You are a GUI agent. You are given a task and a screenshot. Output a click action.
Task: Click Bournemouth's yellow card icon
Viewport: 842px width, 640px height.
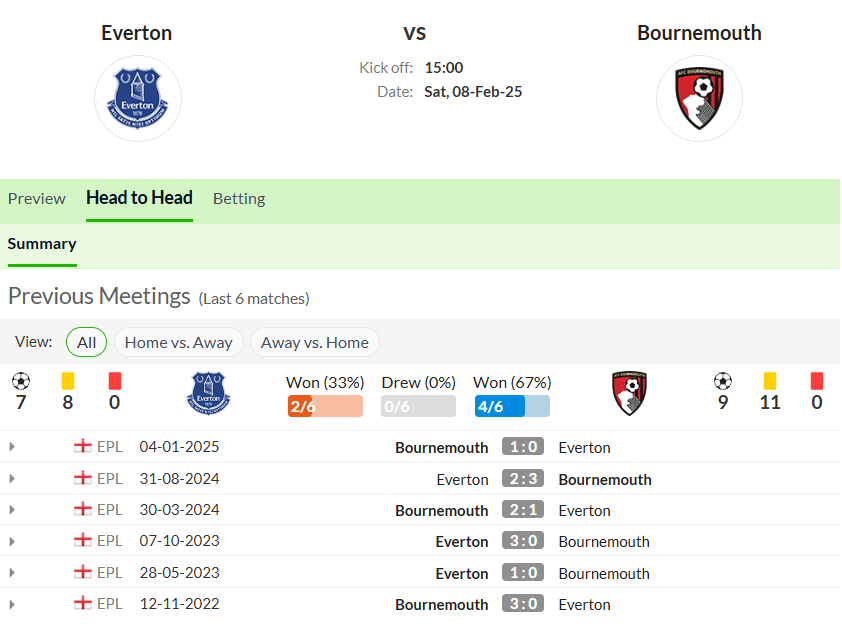770,381
